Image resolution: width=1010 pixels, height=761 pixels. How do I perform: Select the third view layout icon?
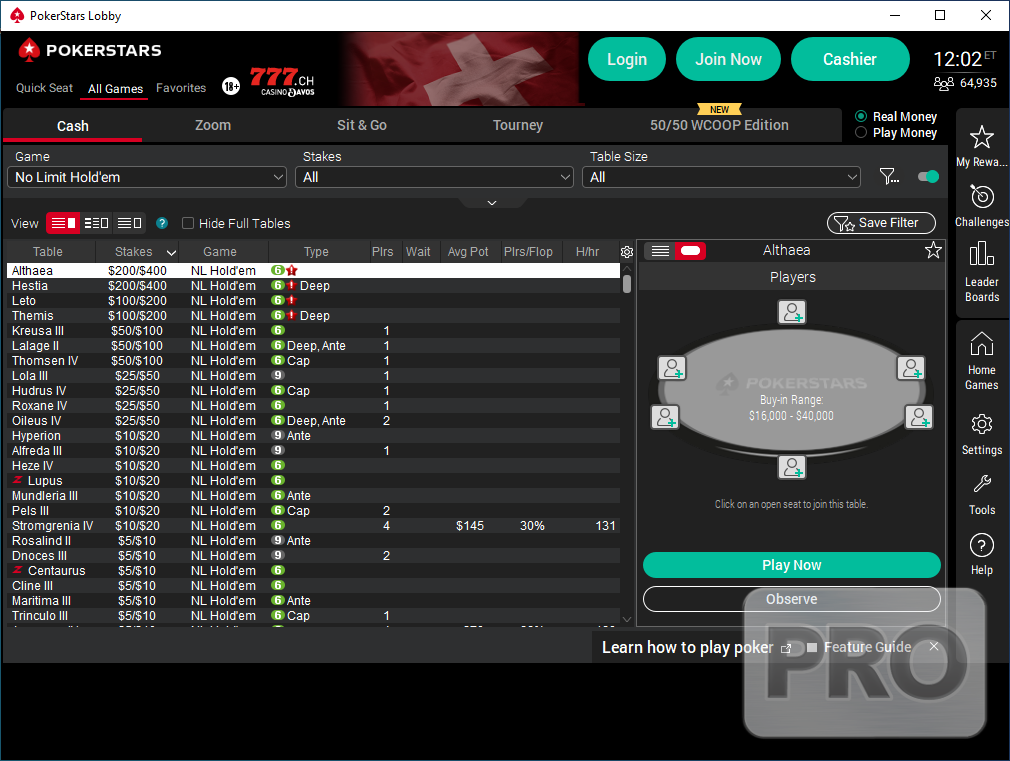[129, 223]
